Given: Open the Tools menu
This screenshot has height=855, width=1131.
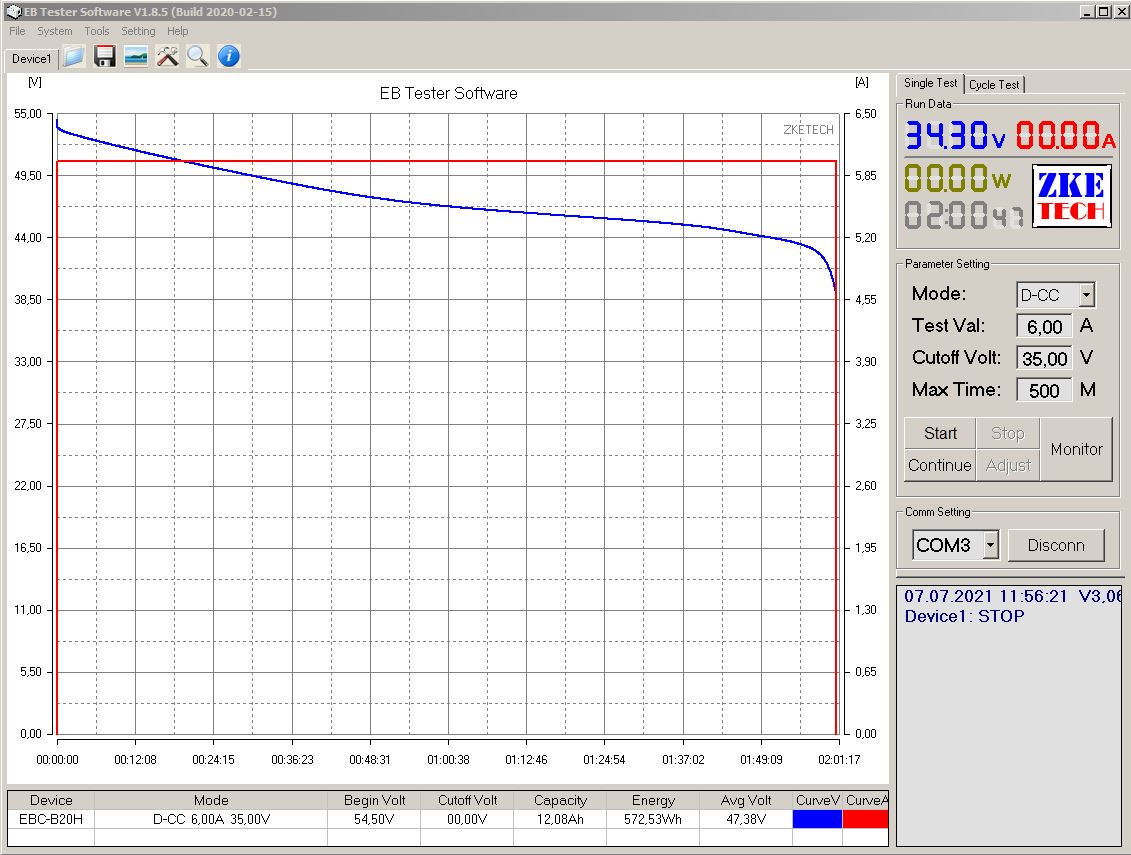Looking at the screenshot, I should tap(97, 31).
